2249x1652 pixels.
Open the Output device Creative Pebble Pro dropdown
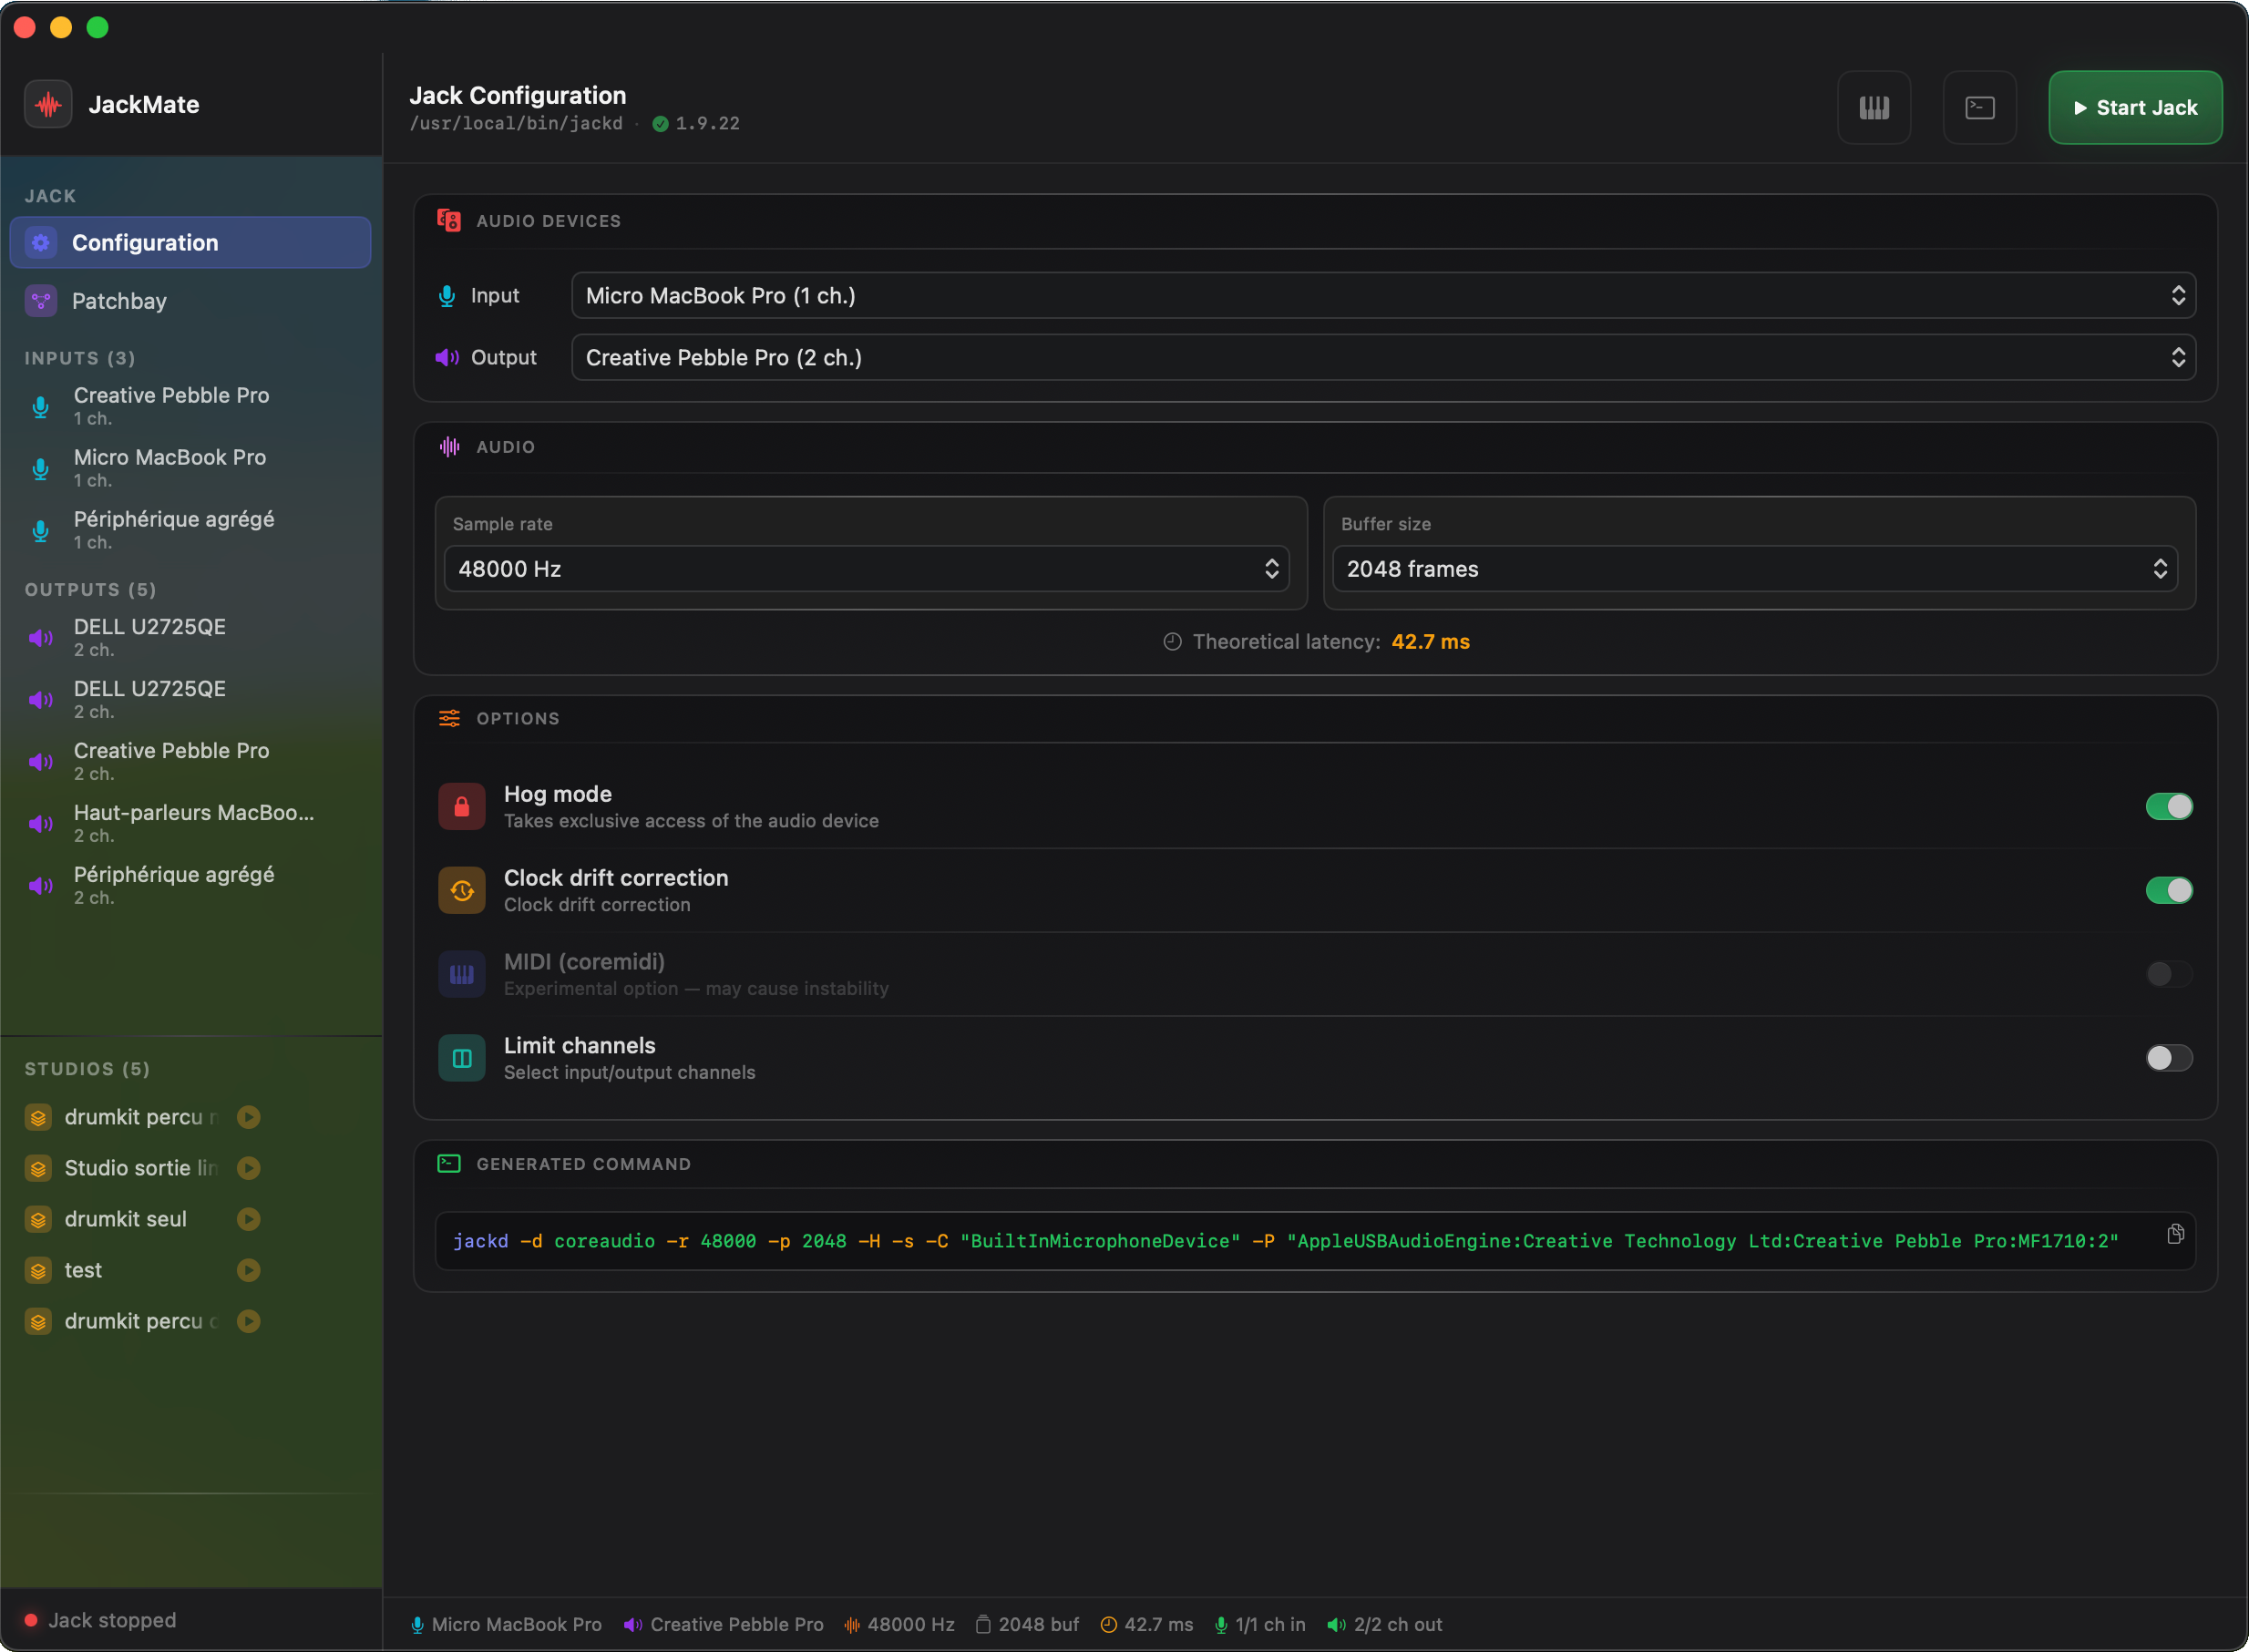tap(1382, 358)
